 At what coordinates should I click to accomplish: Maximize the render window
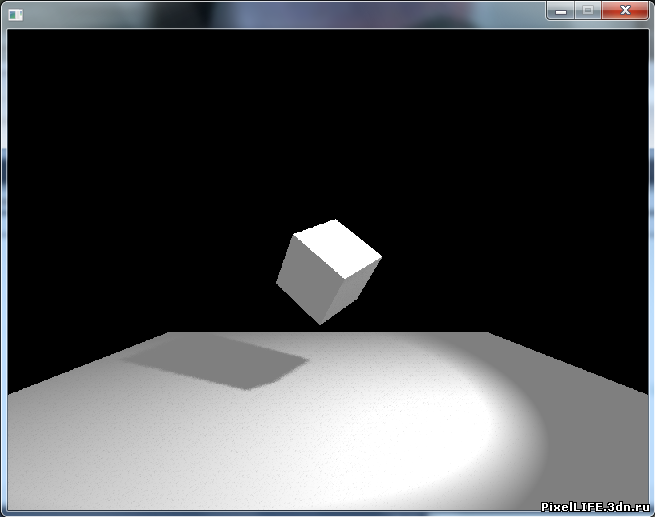pyautogui.click(x=588, y=11)
